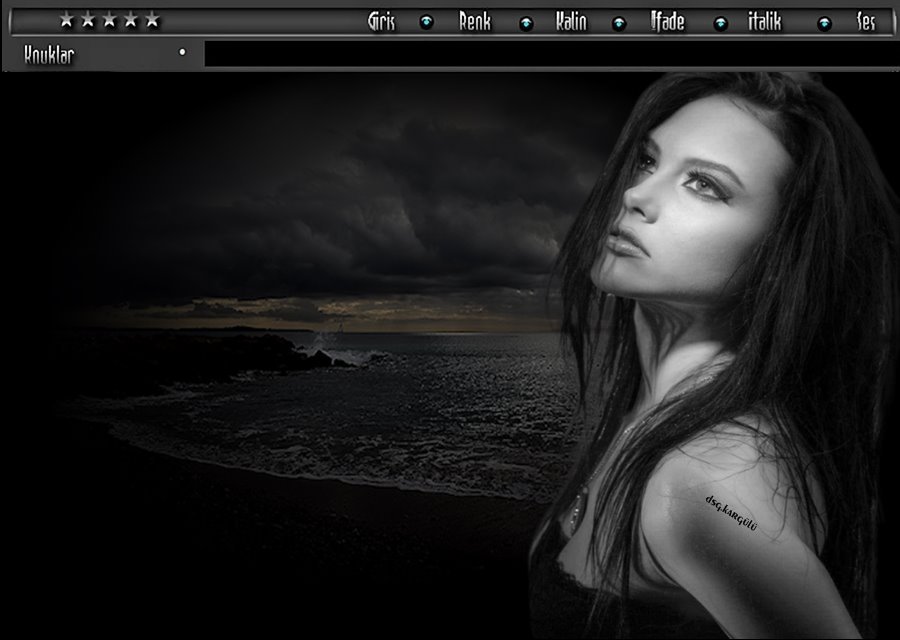Click the italik text button
This screenshot has width=900, height=640.
(765, 22)
